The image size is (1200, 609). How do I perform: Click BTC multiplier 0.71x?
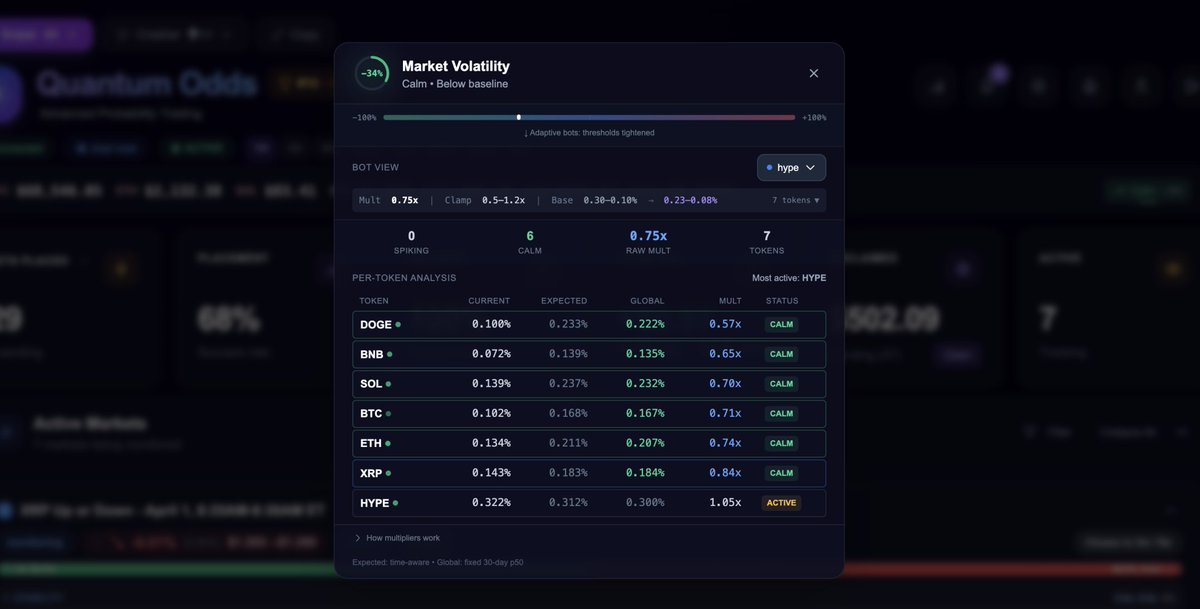[x=724, y=413]
